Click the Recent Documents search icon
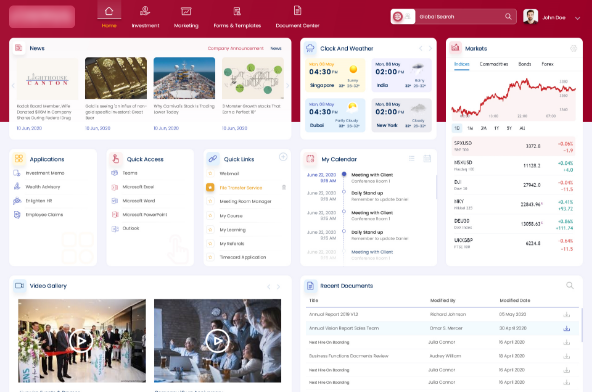 (570, 286)
